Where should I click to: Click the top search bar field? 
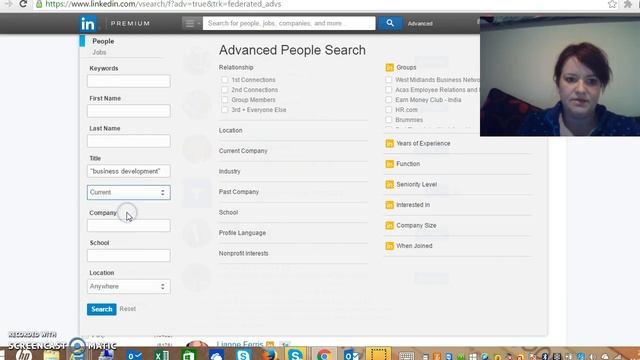(x=289, y=23)
